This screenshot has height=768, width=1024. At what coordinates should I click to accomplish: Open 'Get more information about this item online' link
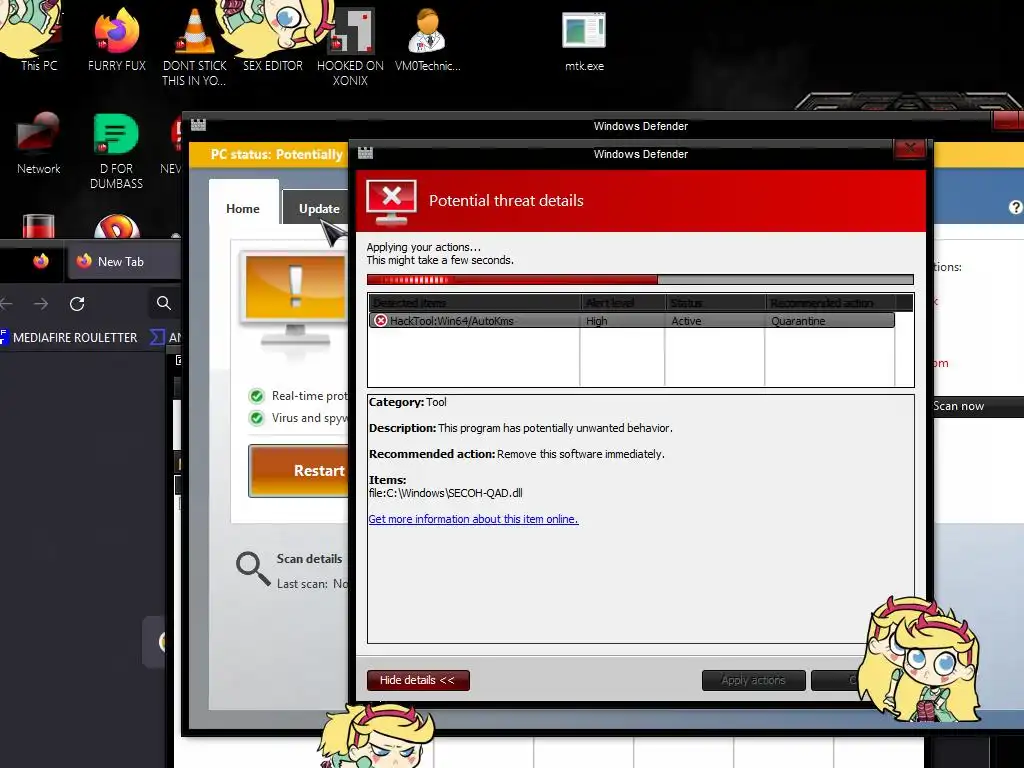(x=473, y=519)
